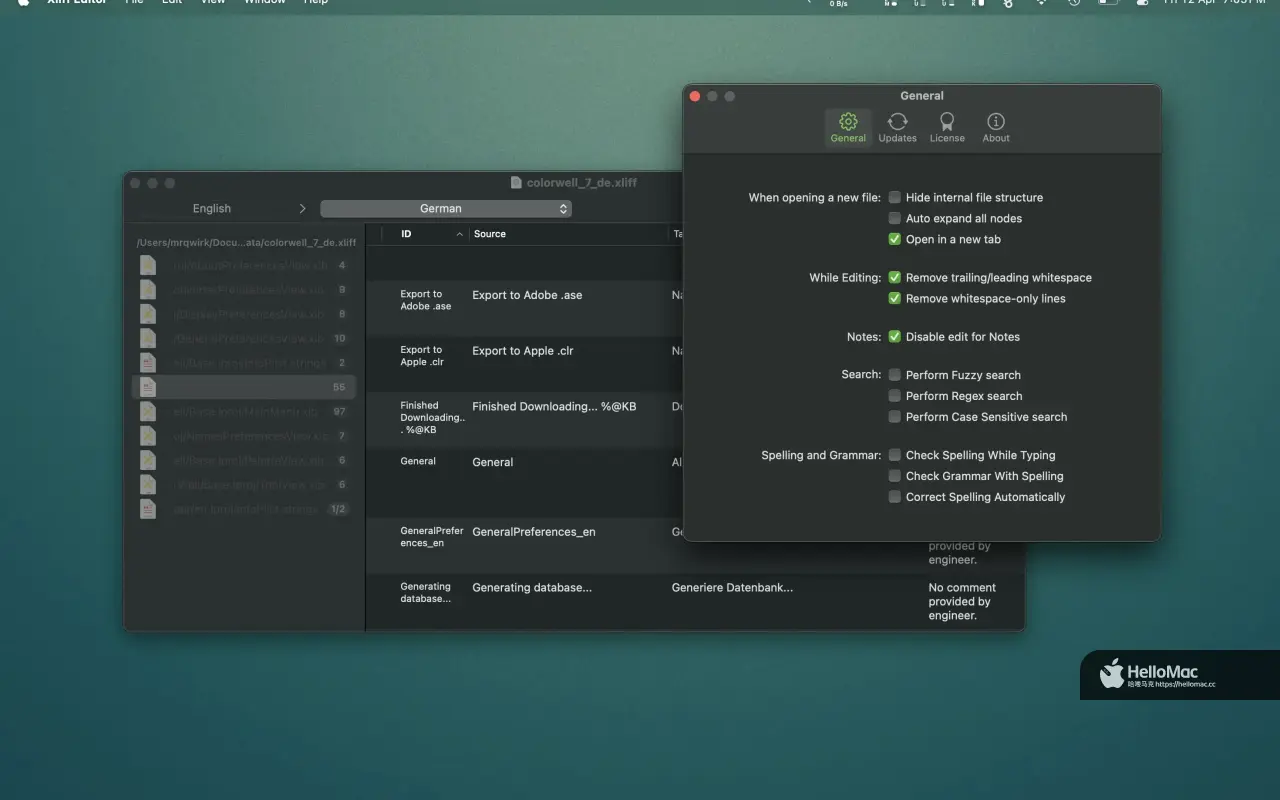Select the file path header in sidebar

click(246, 243)
